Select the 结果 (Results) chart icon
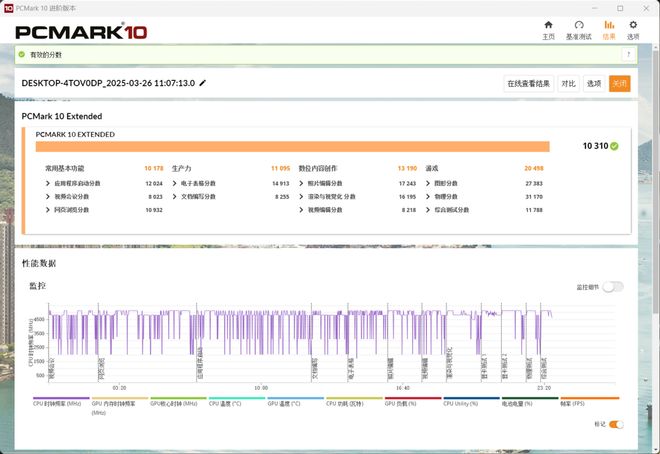This screenshot has width=660, height=454. 609,29
